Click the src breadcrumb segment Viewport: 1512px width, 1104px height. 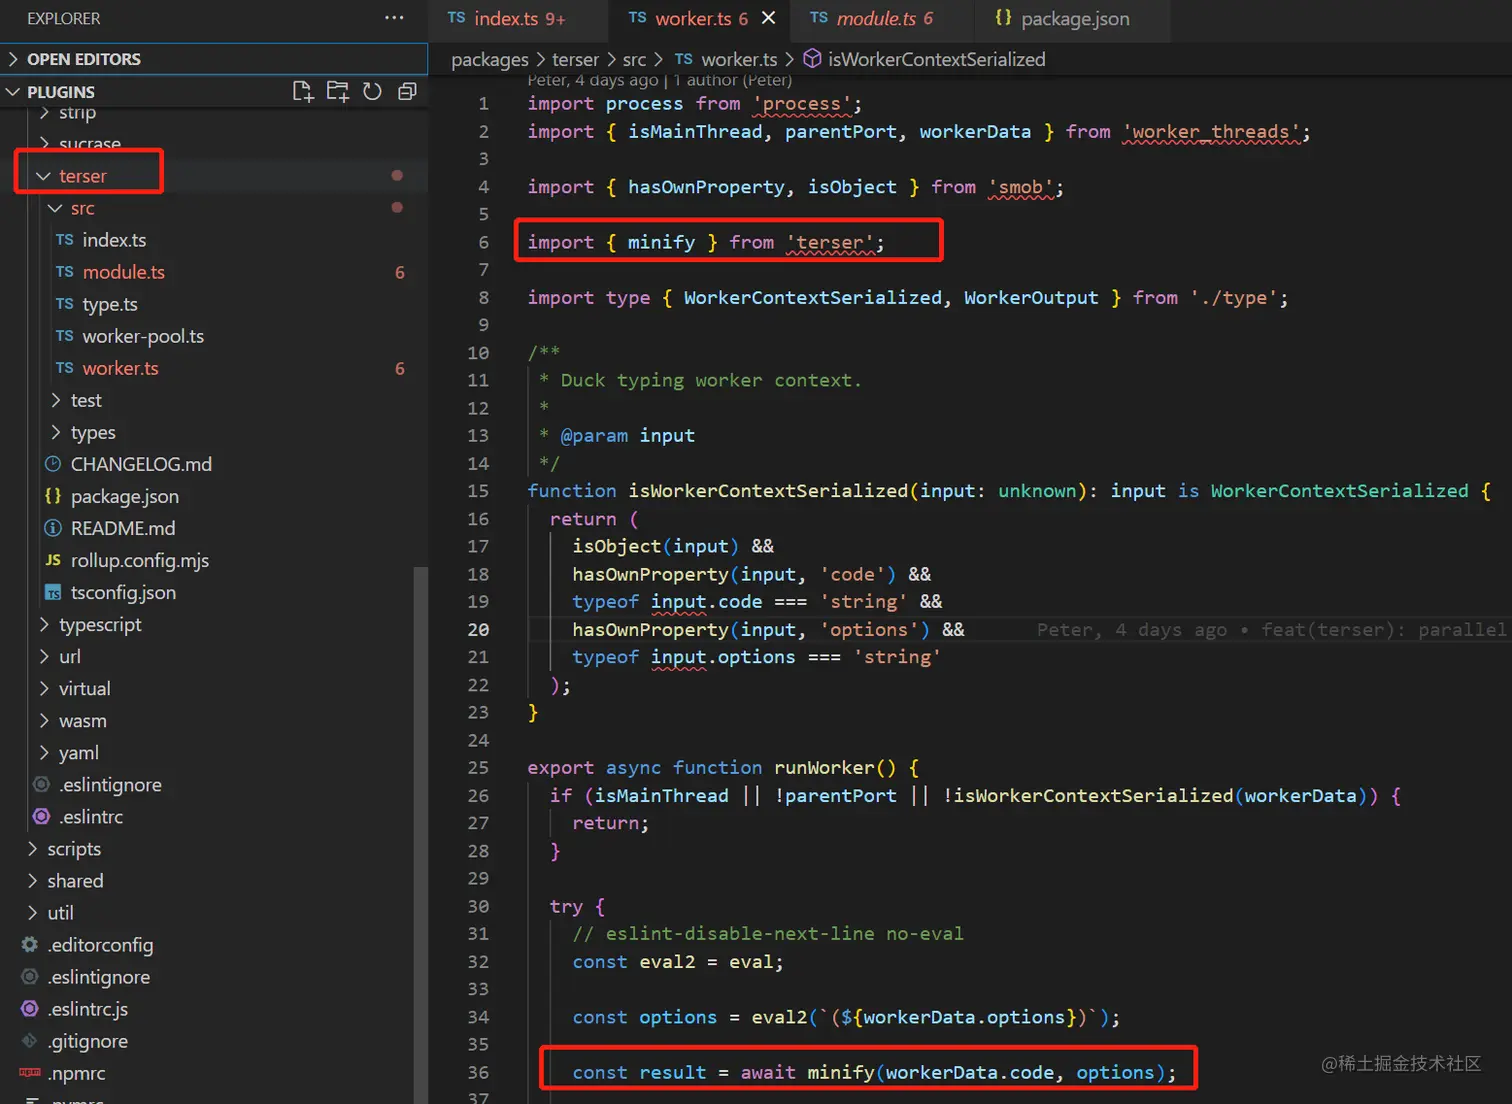634,59
